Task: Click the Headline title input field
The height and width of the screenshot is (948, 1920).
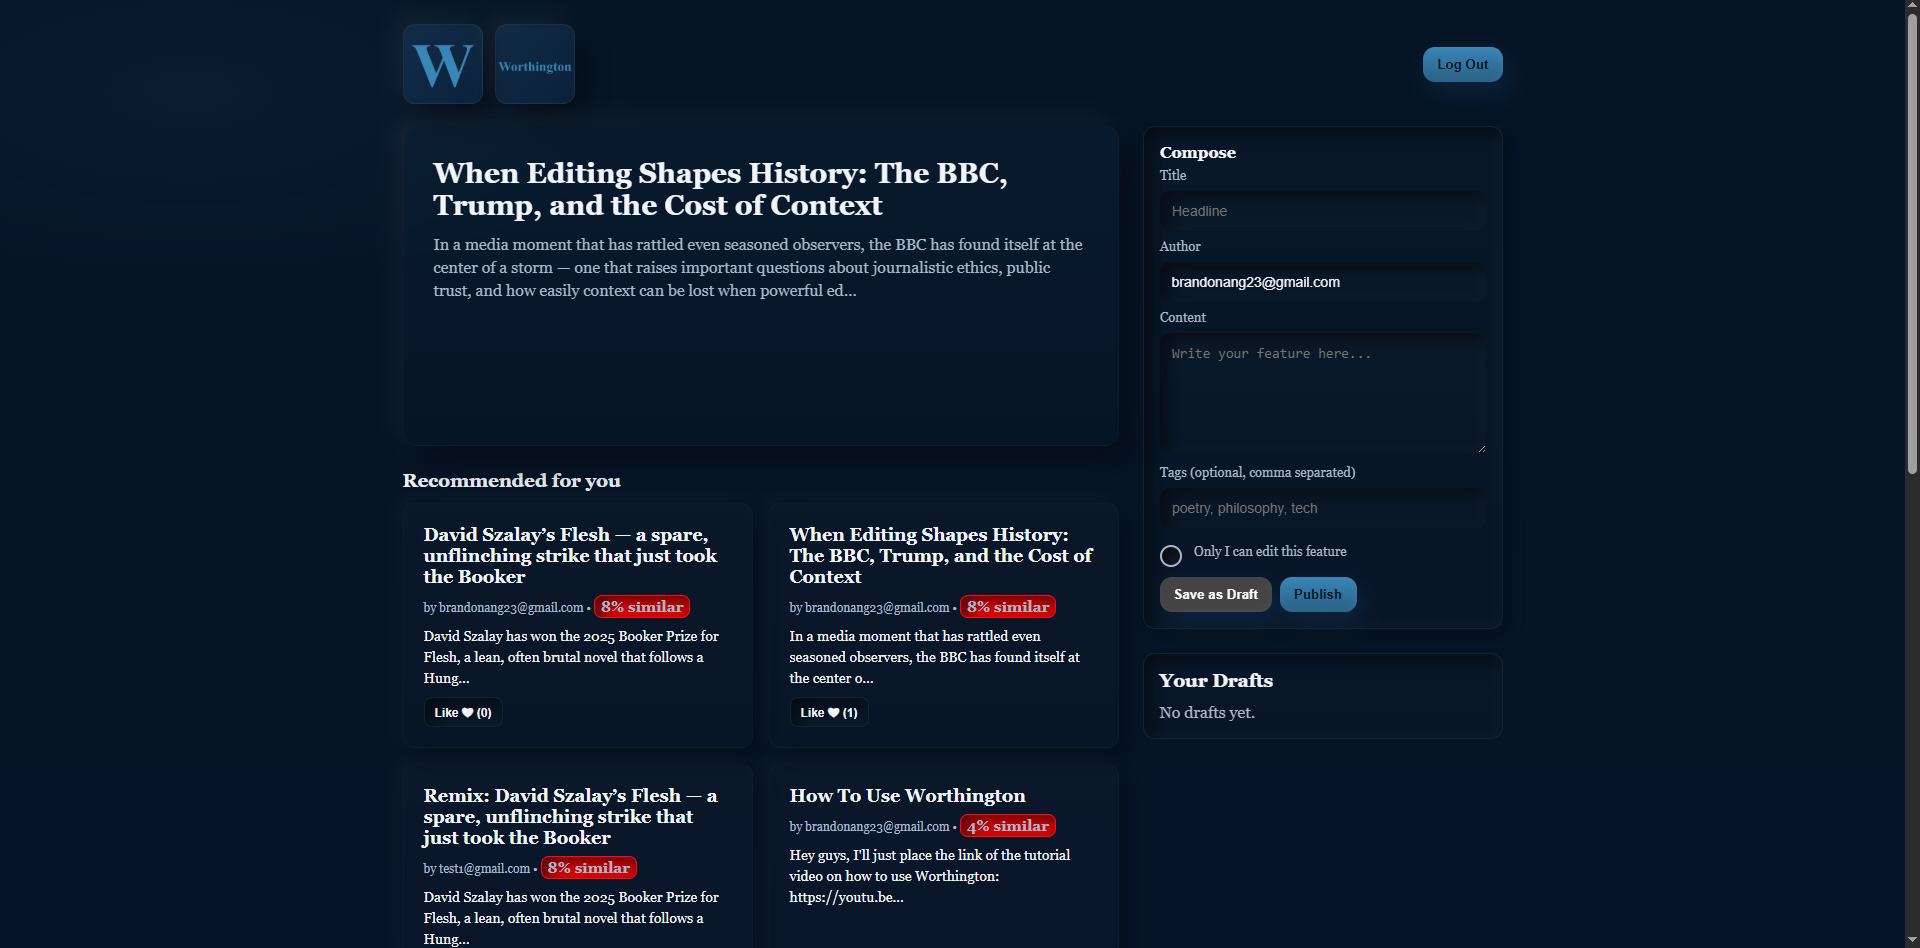Action: 1321,210
